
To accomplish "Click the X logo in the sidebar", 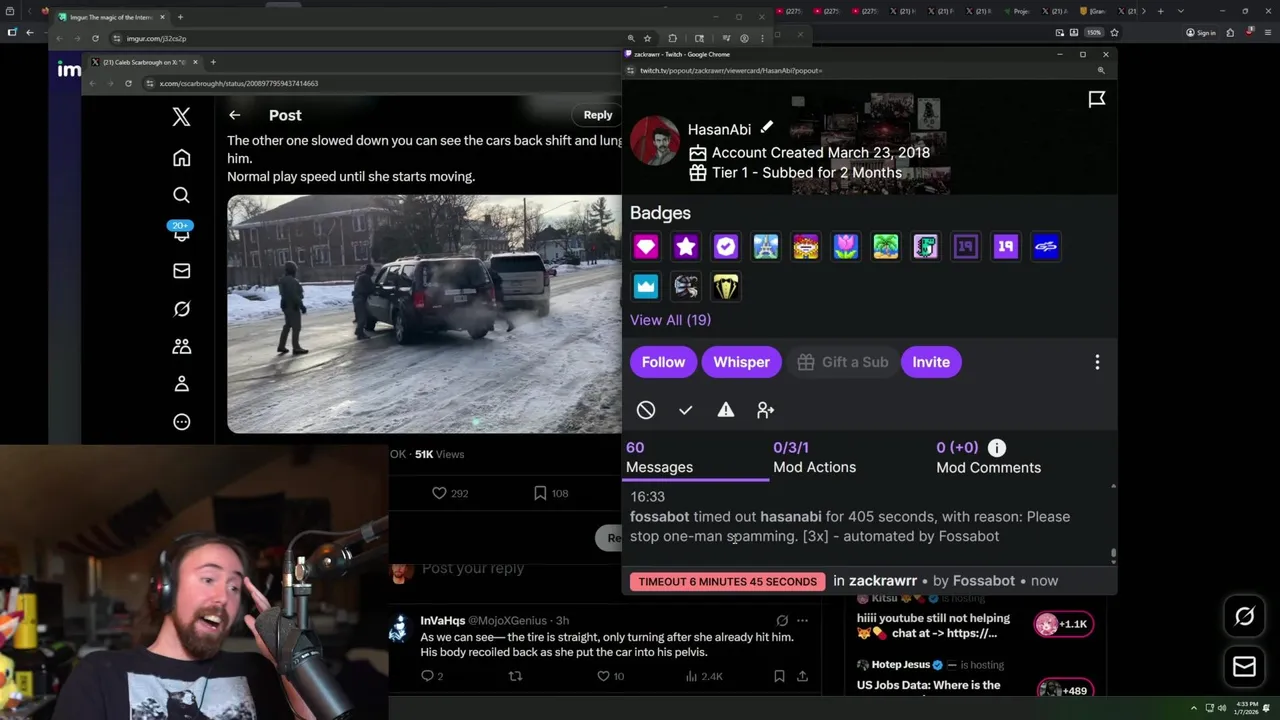I will [181, 116].
